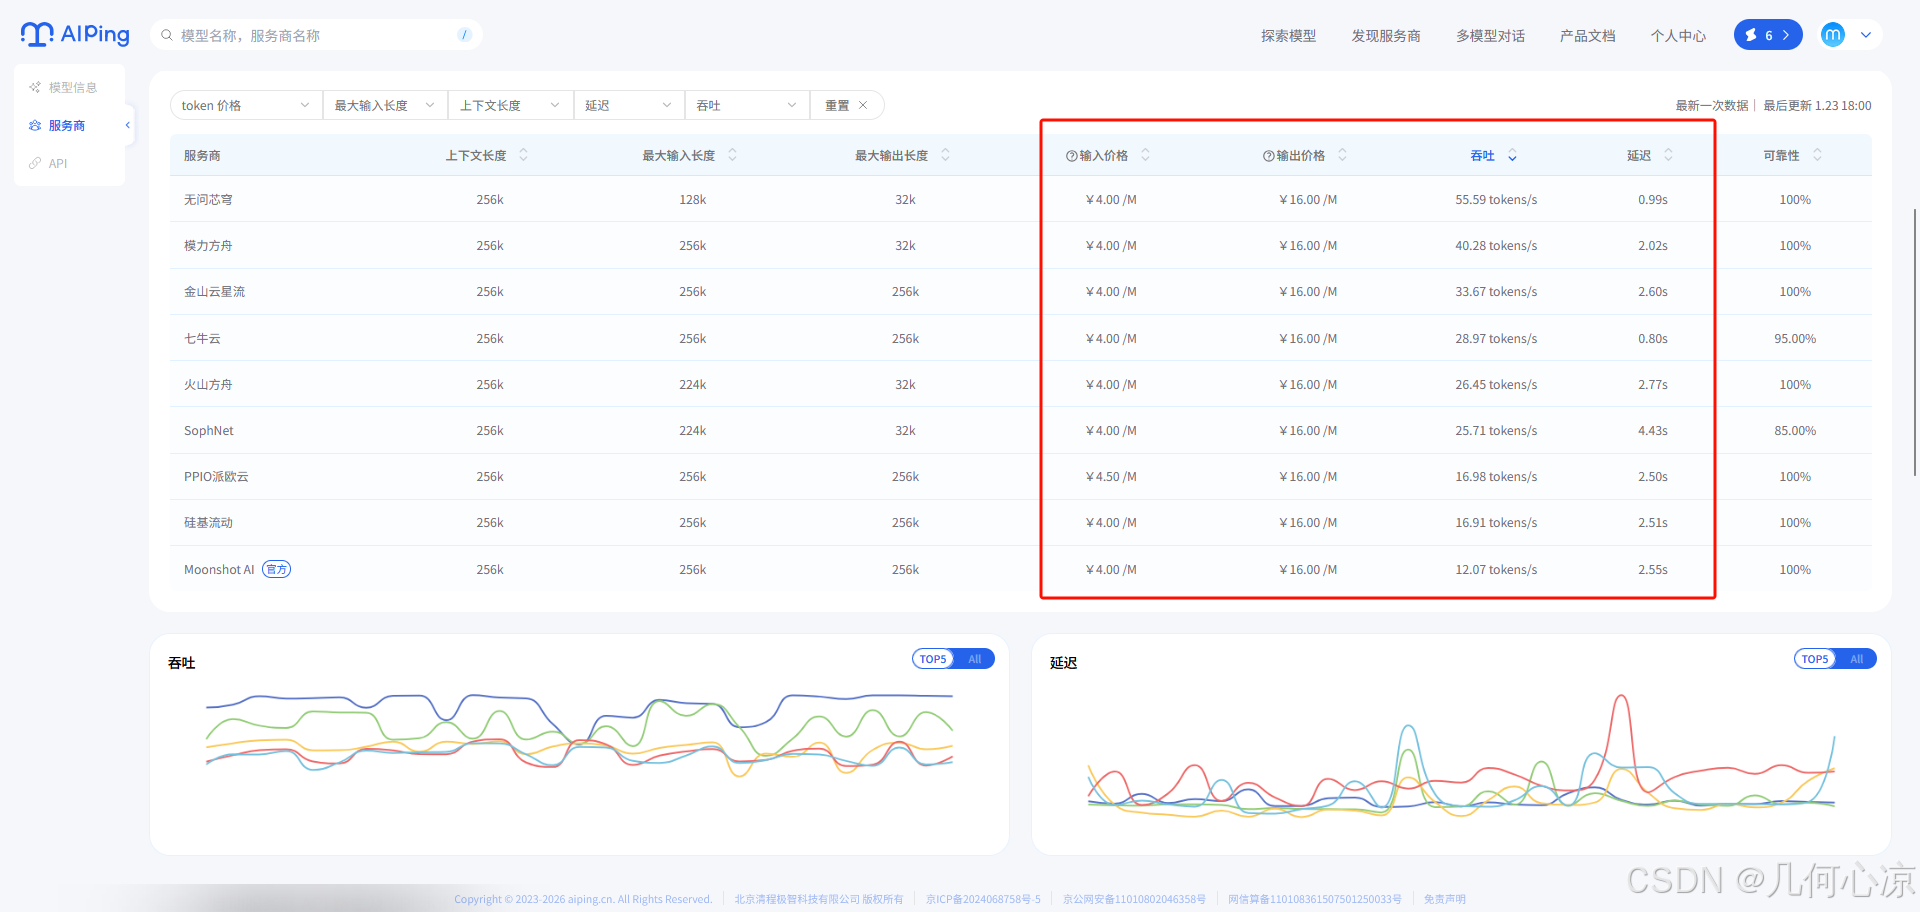Open the 网信算备 footer link
1920x912 pixels.
[1314, 899]
